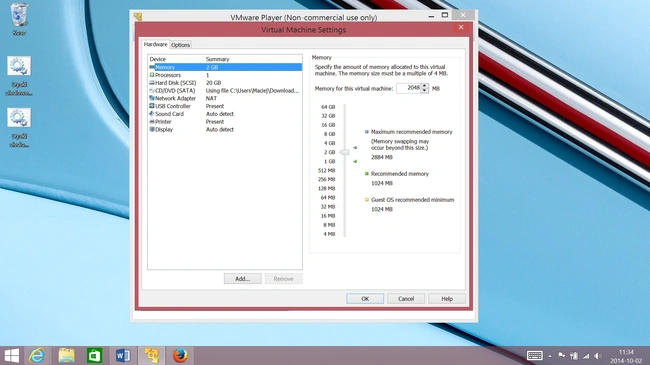The width and height of the screenshot is (650, 365).
Task: Select the Printer device
Action: coord(225,122)
